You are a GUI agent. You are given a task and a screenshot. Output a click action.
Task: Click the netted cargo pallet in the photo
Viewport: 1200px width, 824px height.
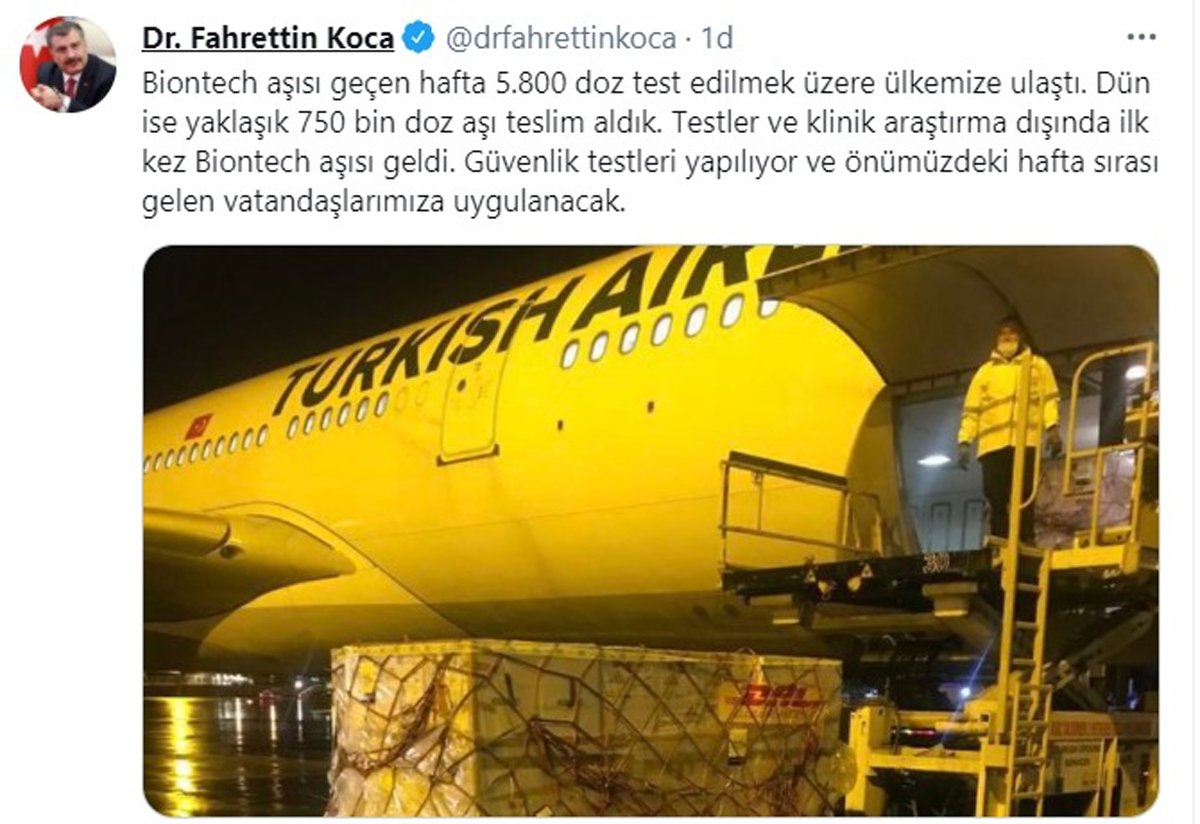tap(585, 728)
